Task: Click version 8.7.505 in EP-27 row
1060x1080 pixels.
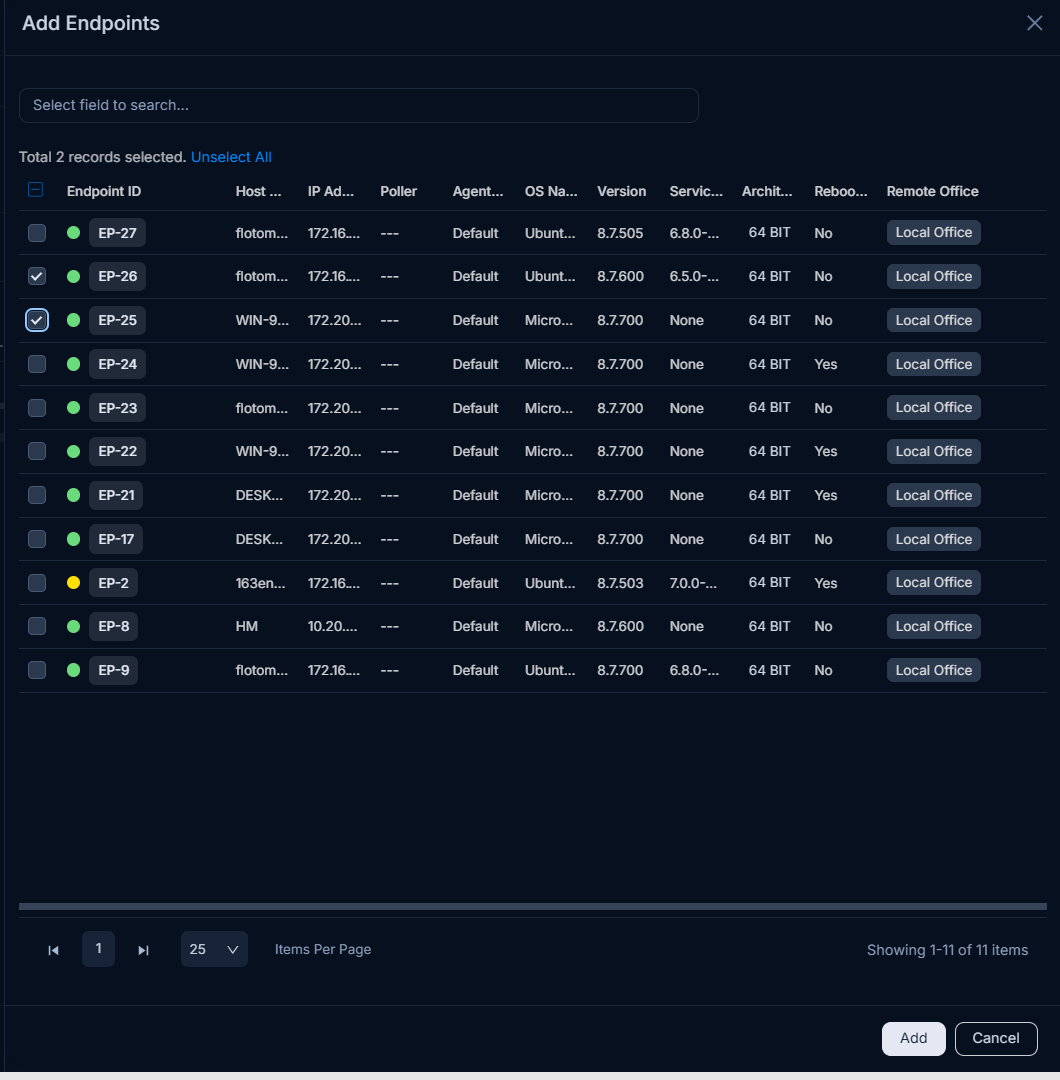Action: [620, 233]
